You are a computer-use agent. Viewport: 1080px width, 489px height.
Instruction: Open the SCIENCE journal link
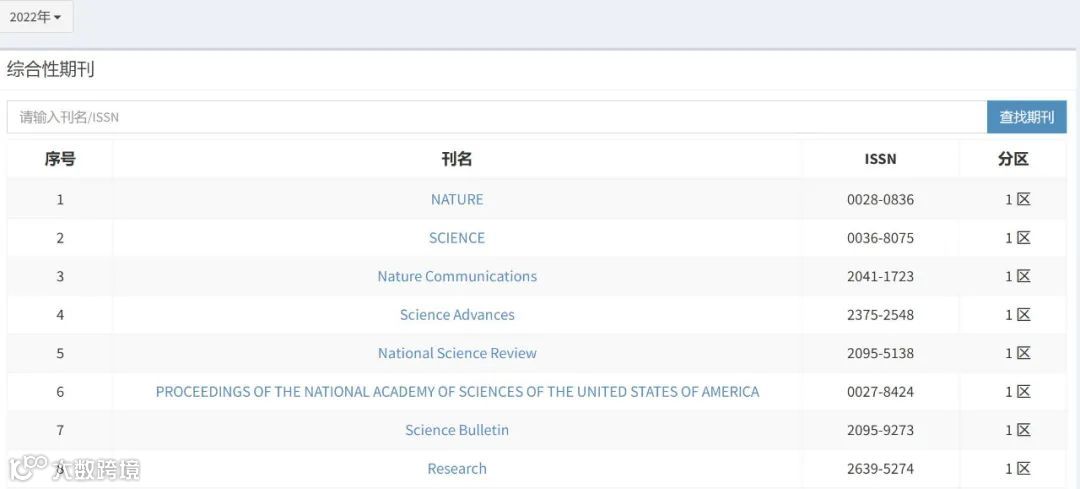tap(457, 238)
